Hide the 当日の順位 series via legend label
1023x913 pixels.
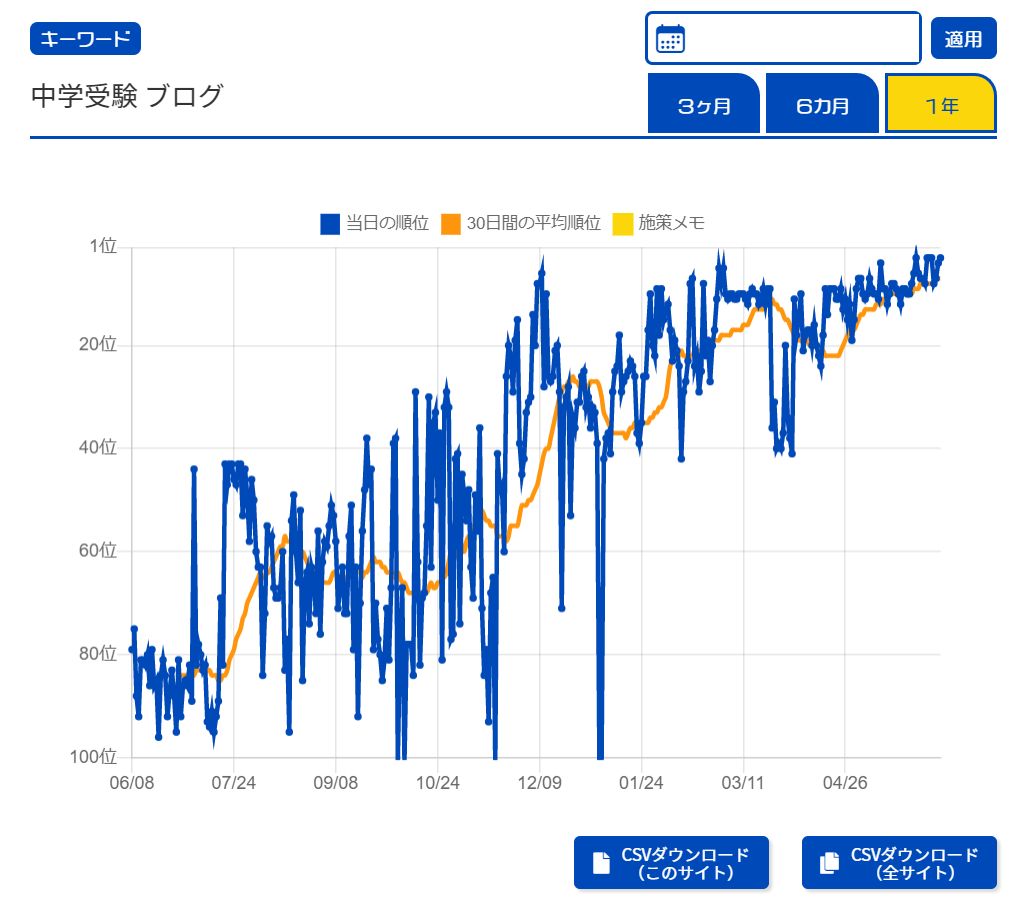click(387, 224)
